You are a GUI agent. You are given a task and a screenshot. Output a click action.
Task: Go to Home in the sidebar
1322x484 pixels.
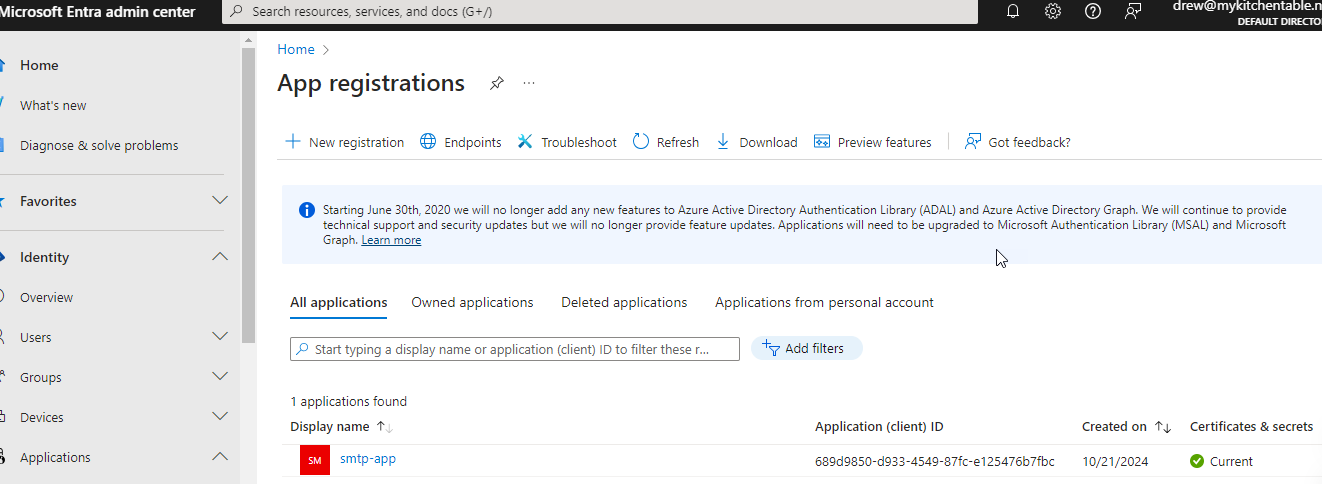pyautogui.click(x=39, y=65)
